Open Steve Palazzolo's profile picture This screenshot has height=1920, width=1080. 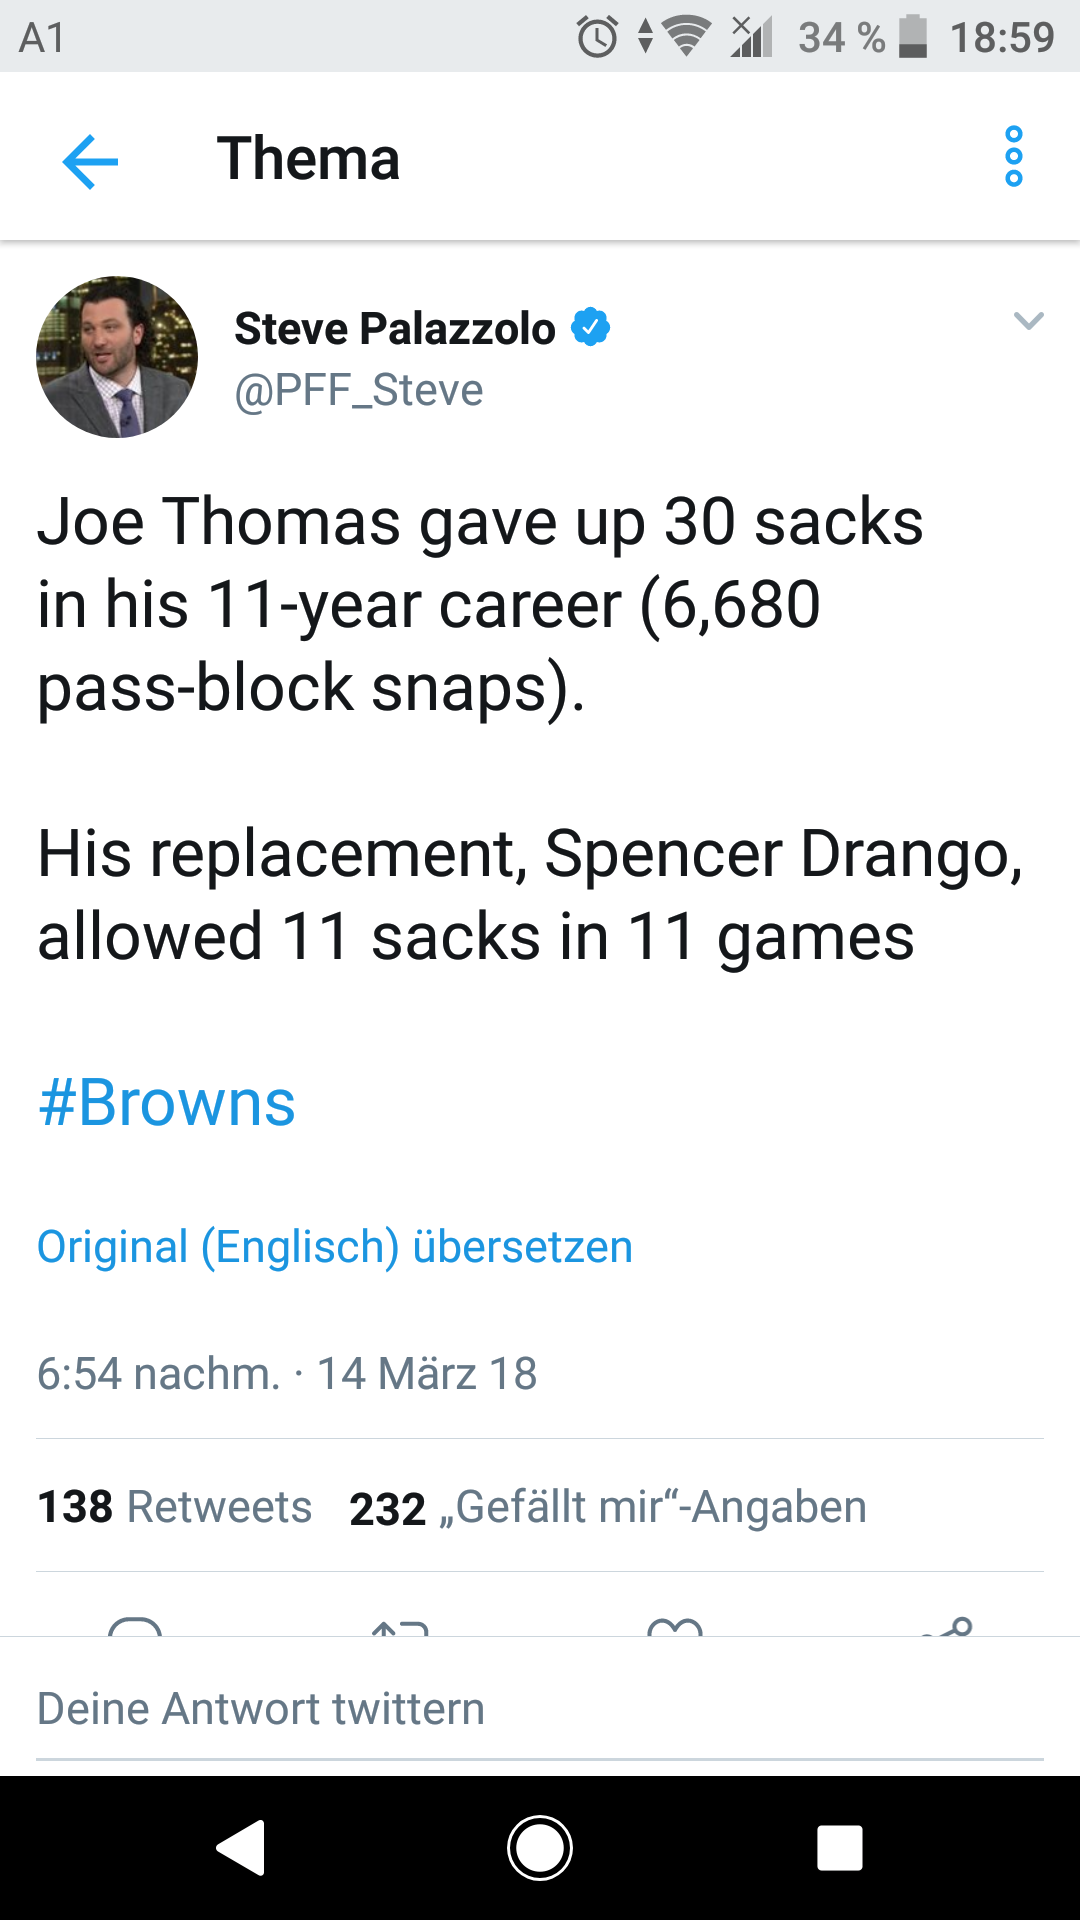click(117, 357)
